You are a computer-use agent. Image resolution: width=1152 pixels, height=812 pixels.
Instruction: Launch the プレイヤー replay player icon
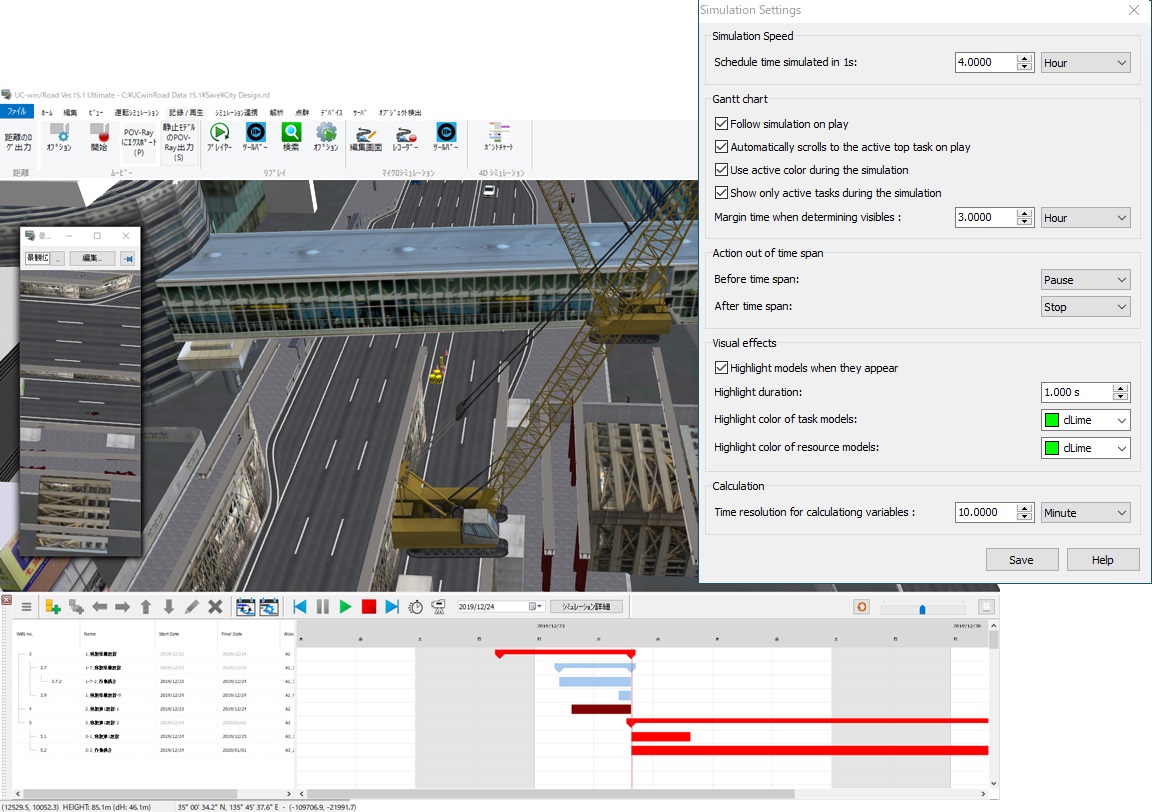pos(219,137)
